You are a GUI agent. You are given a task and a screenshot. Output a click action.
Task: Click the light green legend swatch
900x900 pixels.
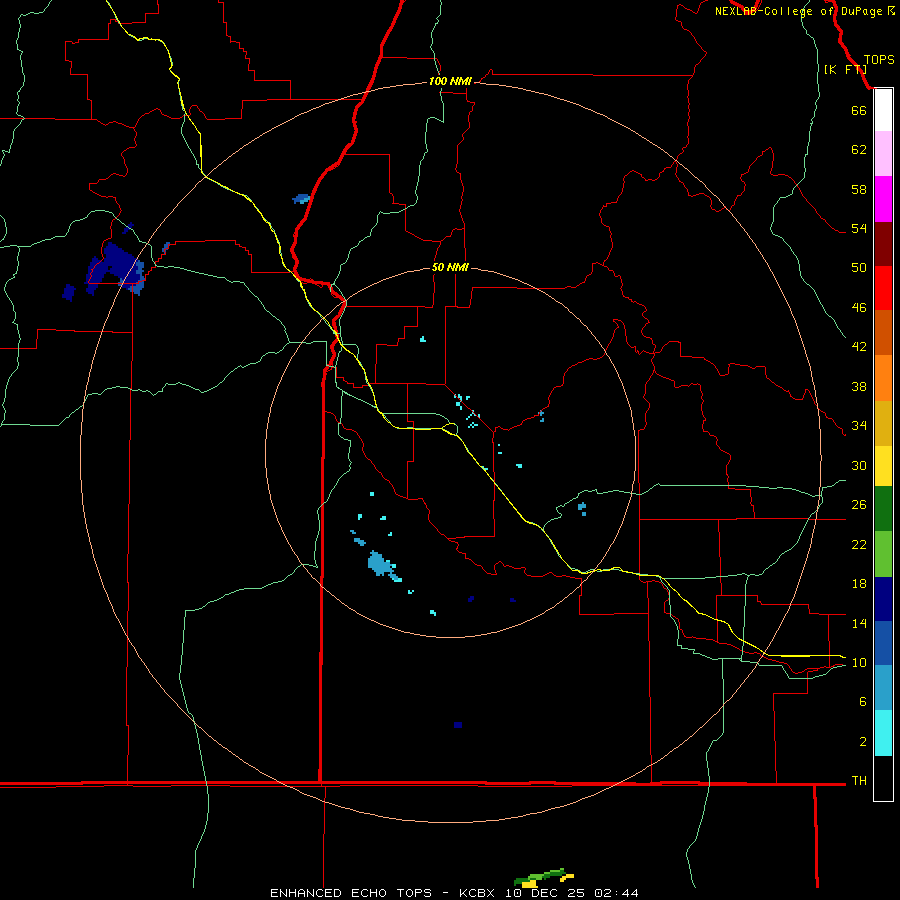tap(883, 554)
